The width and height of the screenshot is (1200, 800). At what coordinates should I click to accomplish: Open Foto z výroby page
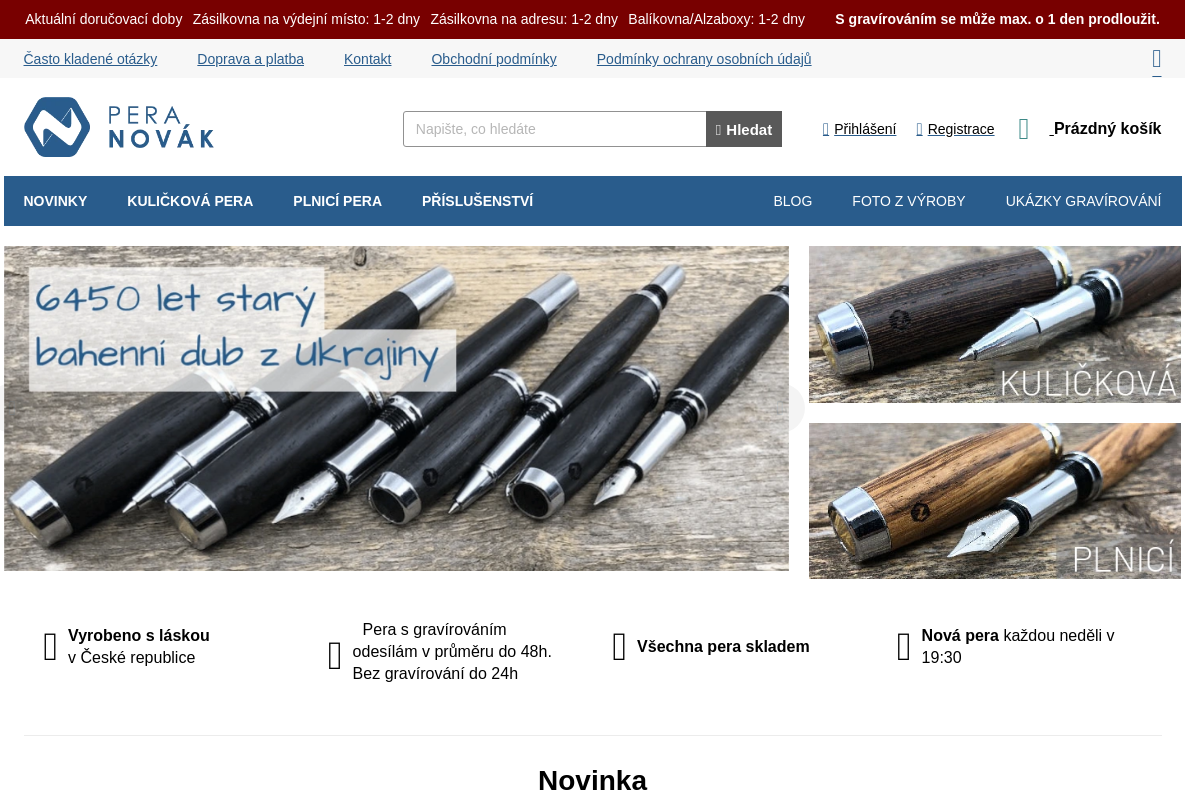pos(909,201)
